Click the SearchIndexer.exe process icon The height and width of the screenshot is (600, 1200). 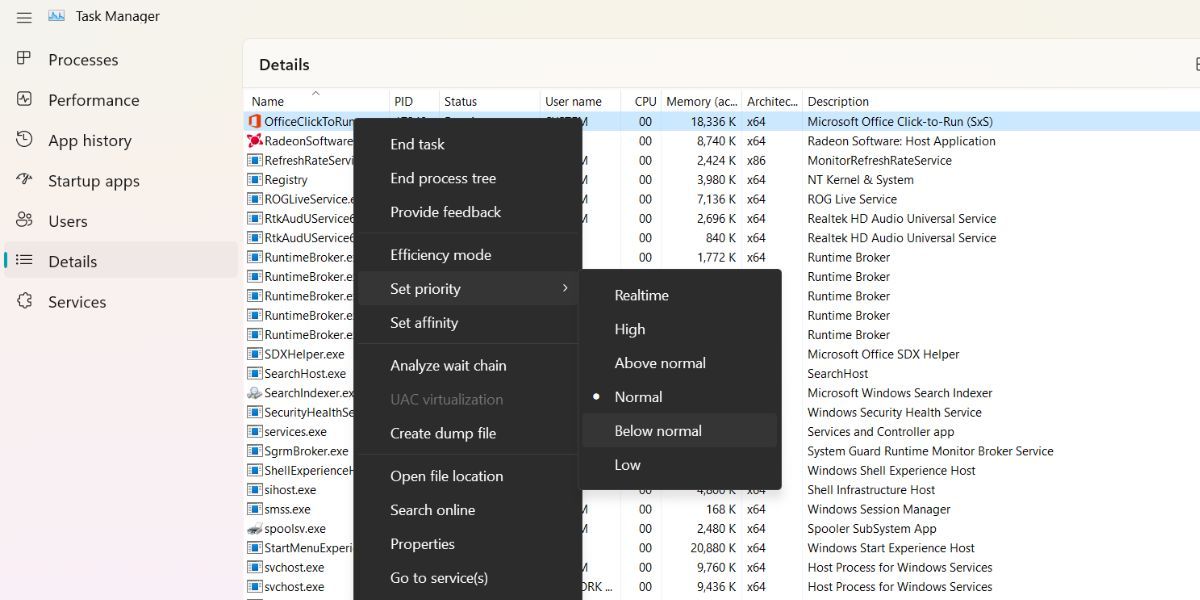click(x=255, y=393)
